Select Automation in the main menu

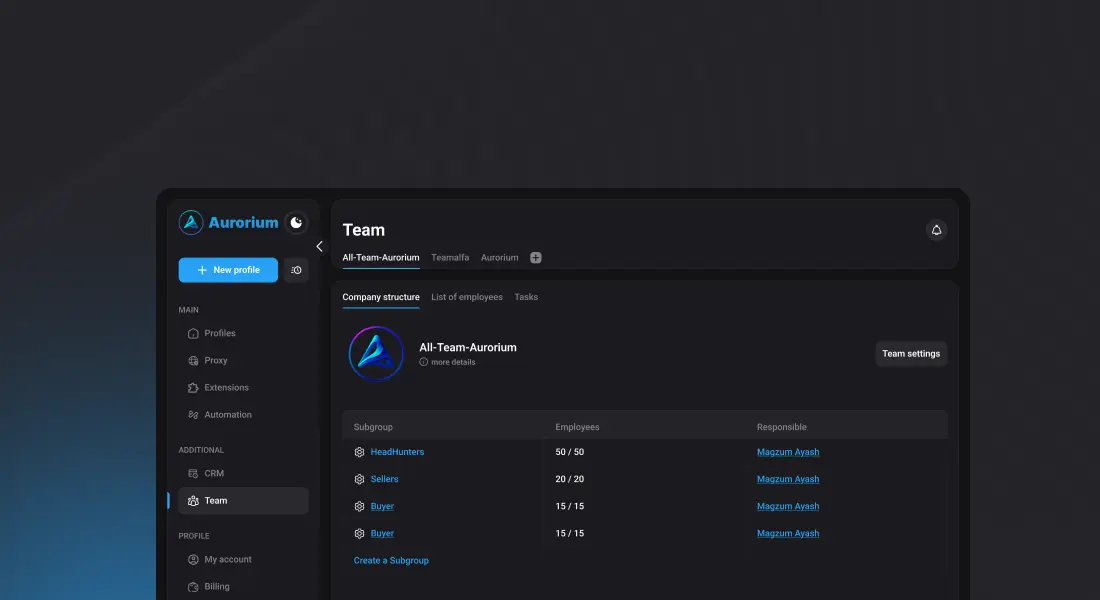pos(228,414)
